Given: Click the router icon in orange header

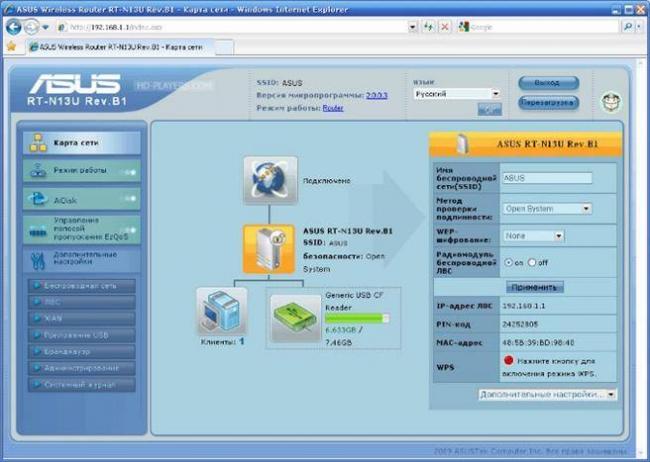Looking at the screenshot, I should [463, 144].
